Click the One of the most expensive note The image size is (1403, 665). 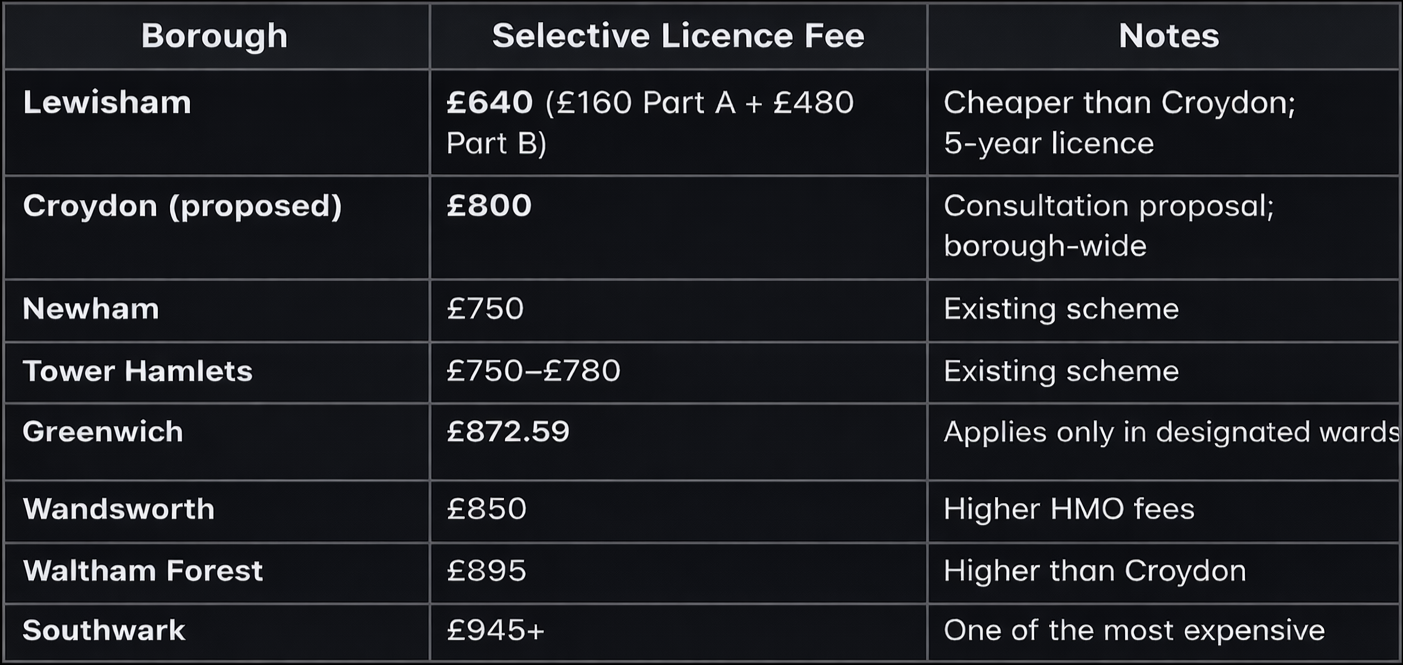1134,630
